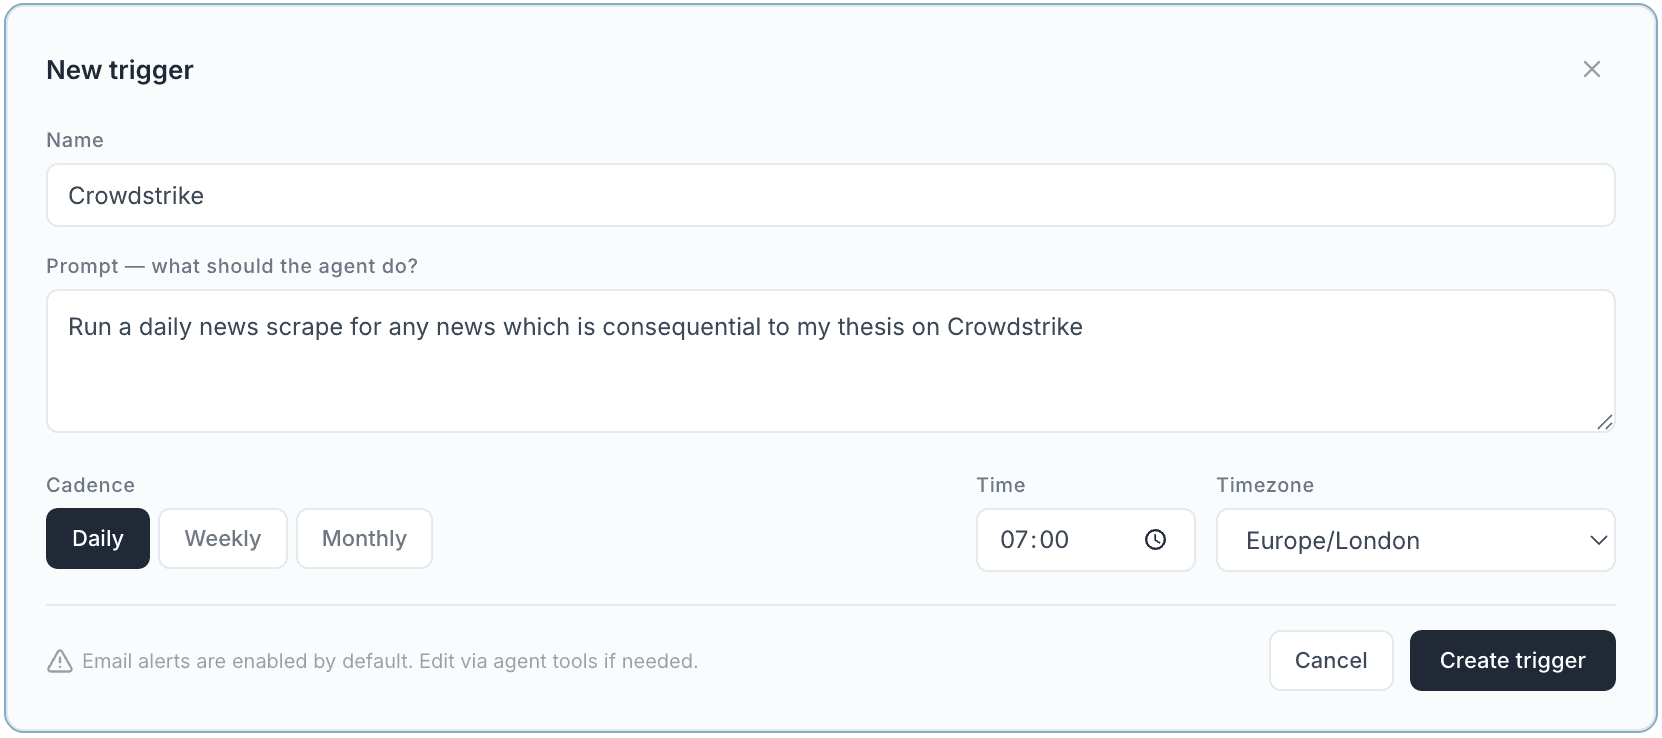The height and width of the screenshot is (738, 1662).
Task: Switch cadence to Weekly
Action: pyautogui.click(x=223, y=539)
